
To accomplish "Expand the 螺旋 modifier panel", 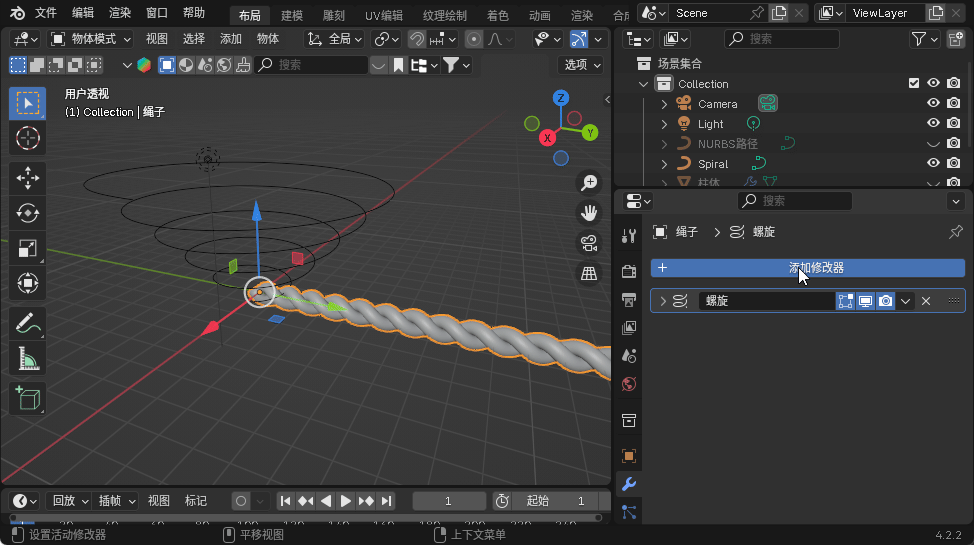I will click(x=663, y=301).
